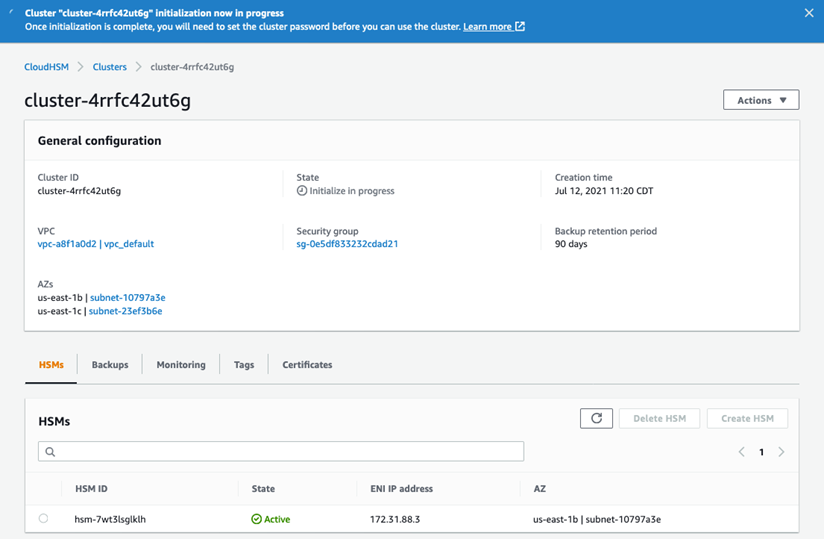Click the external link icon beside Learn more

pyautogui.click(x=520, y=26)
